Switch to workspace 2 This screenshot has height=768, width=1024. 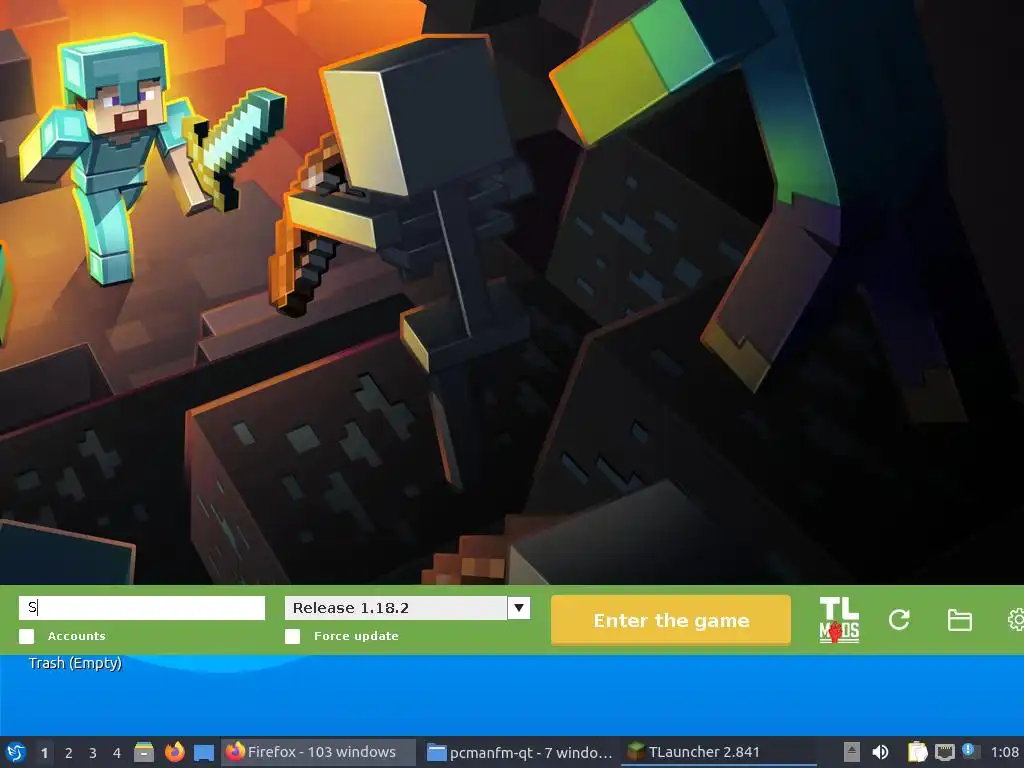[x=69, y=753]
